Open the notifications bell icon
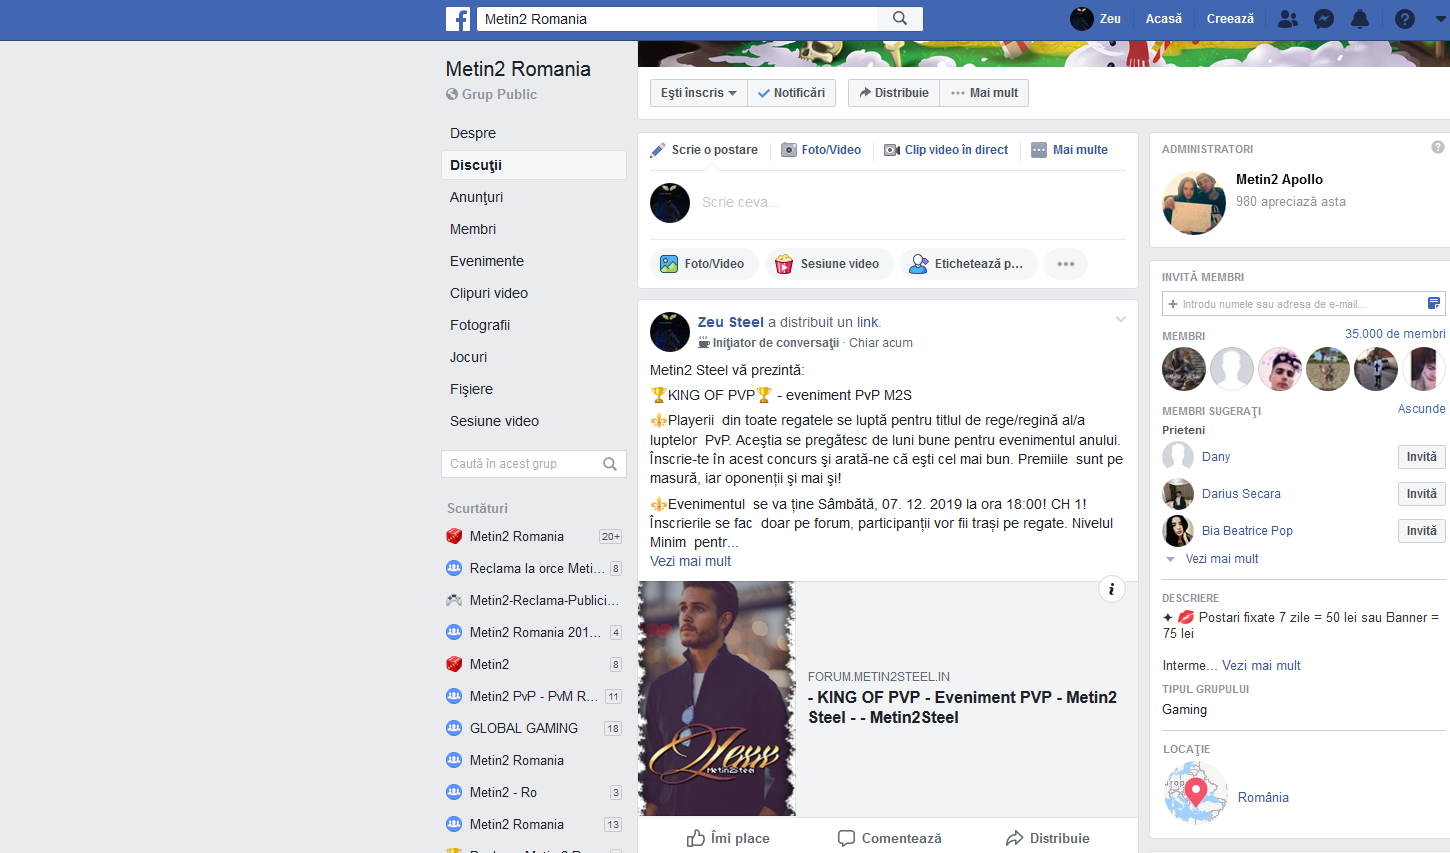This screenshot has width=1450, height=853. click(x=1360, y=19)
